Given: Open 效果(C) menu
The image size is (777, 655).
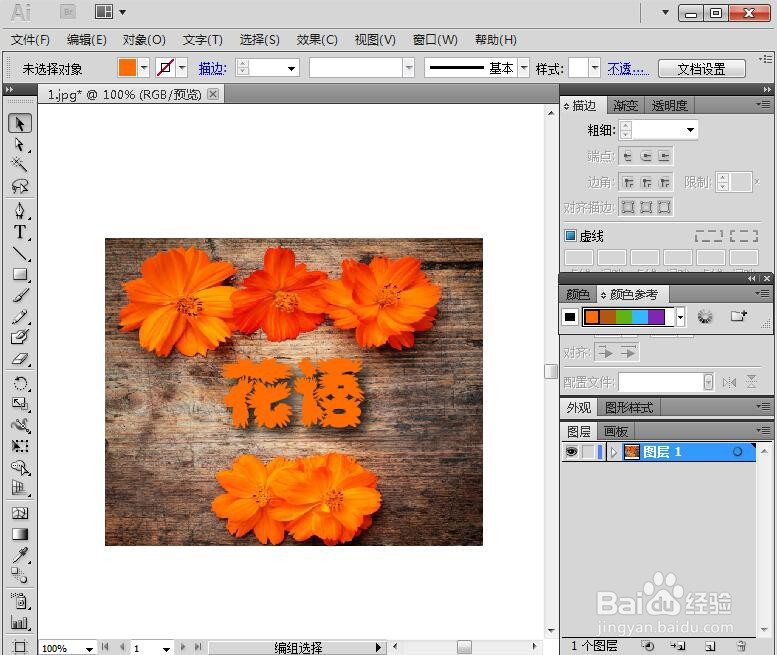Looking at the screenshot, I should pyautogui.click(x=317, y=40).
